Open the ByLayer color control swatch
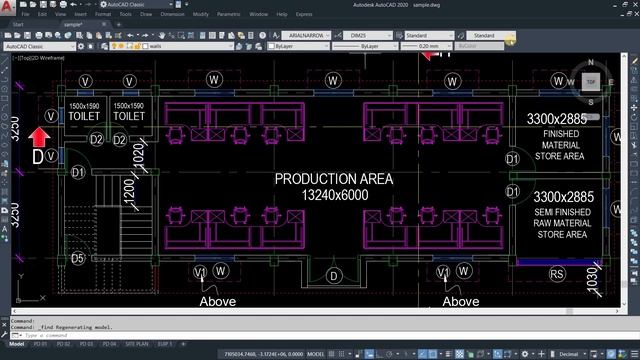 coord(271,47)
